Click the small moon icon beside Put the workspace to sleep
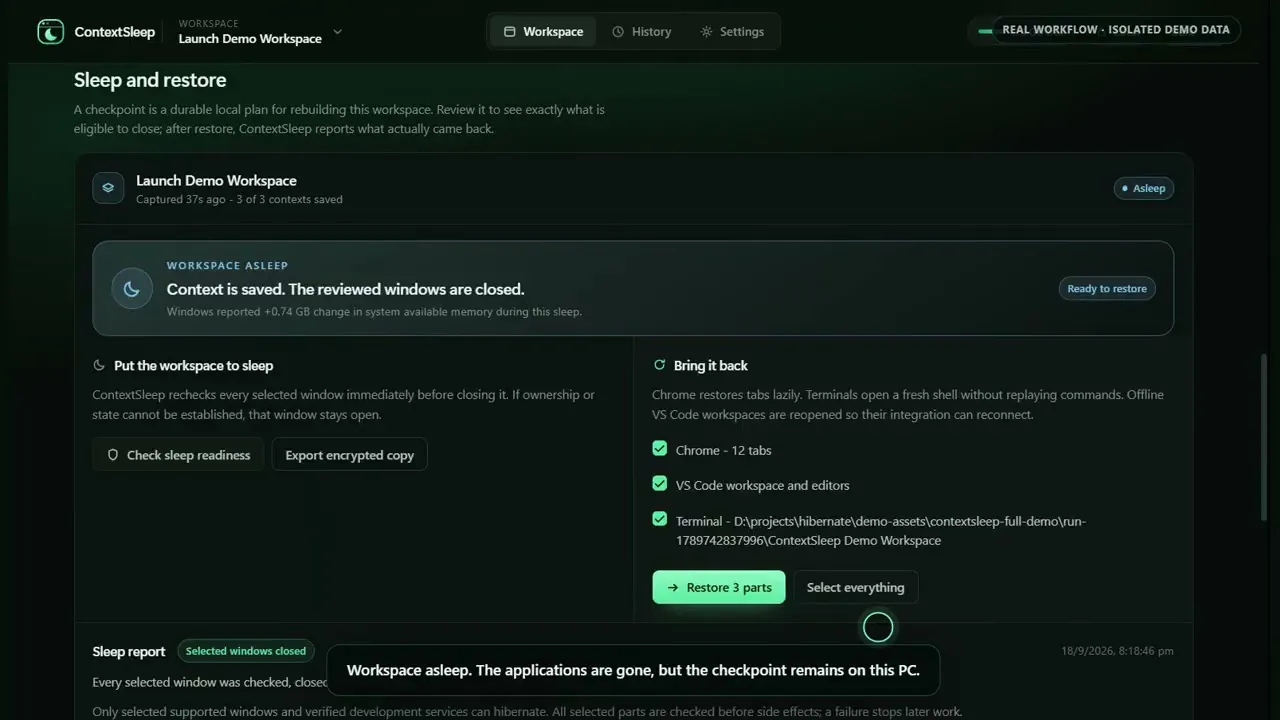 tap(99, 366)
